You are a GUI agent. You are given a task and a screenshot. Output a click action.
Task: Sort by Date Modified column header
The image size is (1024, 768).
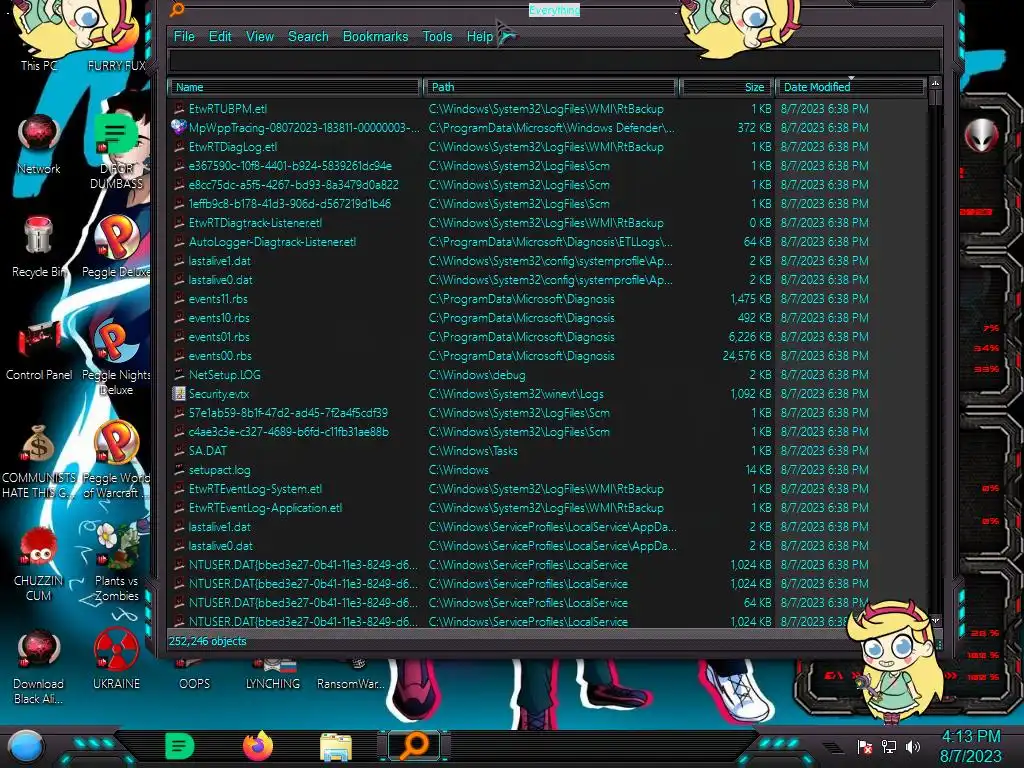pyautogui.click(x=850, y=87)
